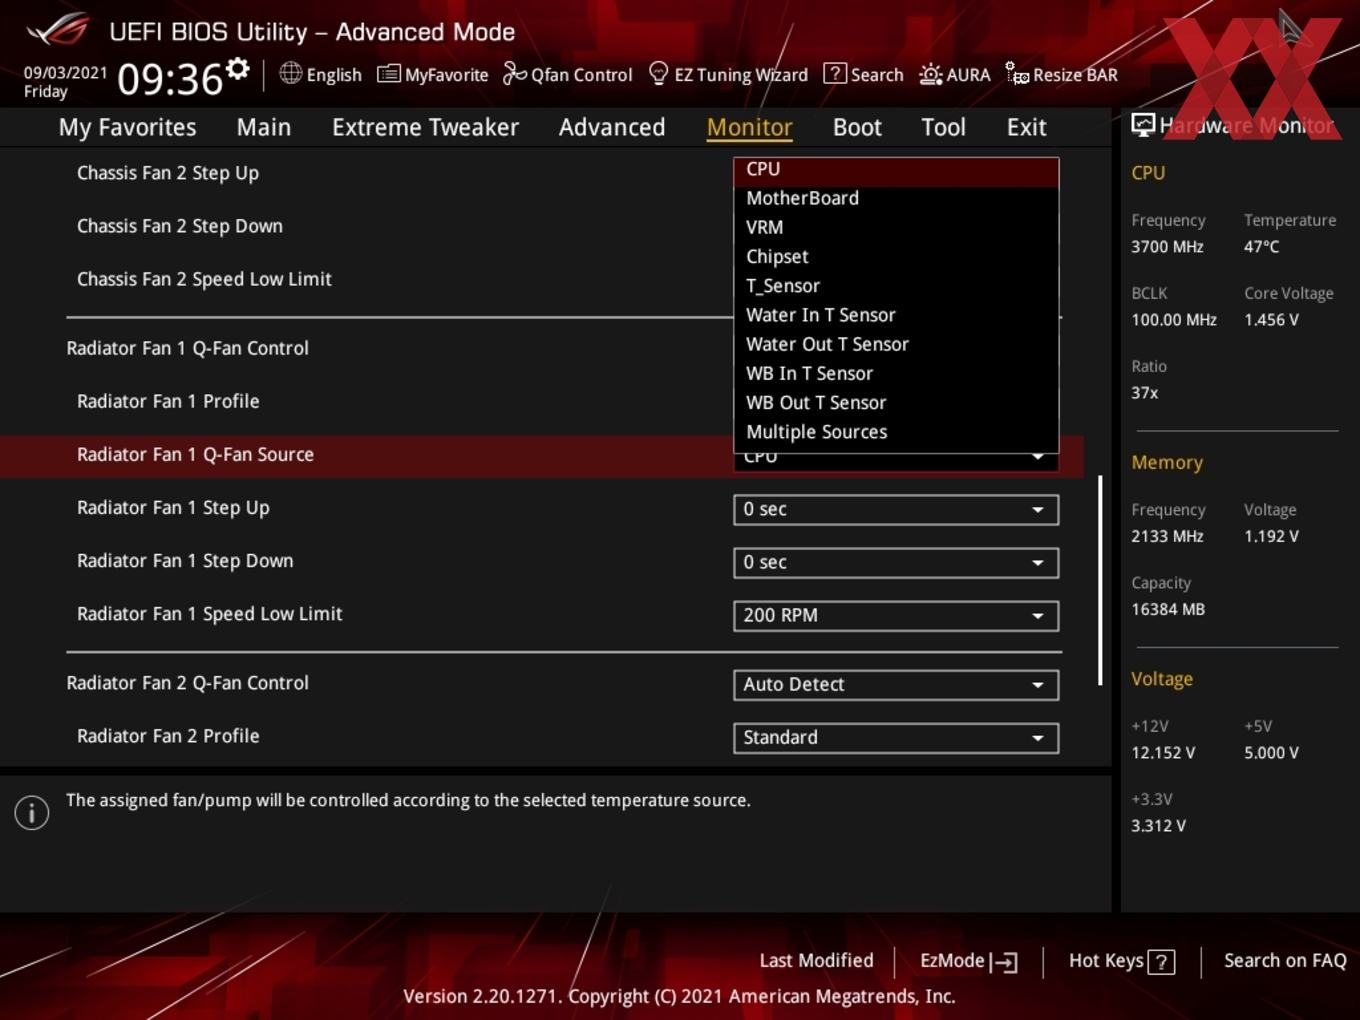Viewport: 1360px width, 1020px height.
Task: Open the Exit tab
Action: pyautogui.click(x=1026, y=127)
